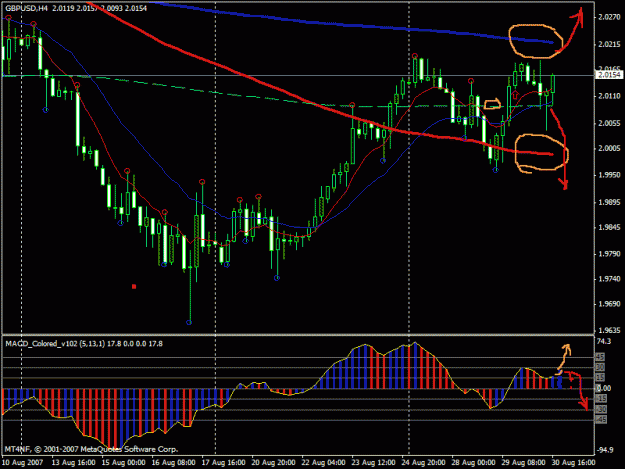Click the 0.00 MACD scale level
Image resolution: width=625 pixels, height=469 pixels.
(x=603, y=388)
